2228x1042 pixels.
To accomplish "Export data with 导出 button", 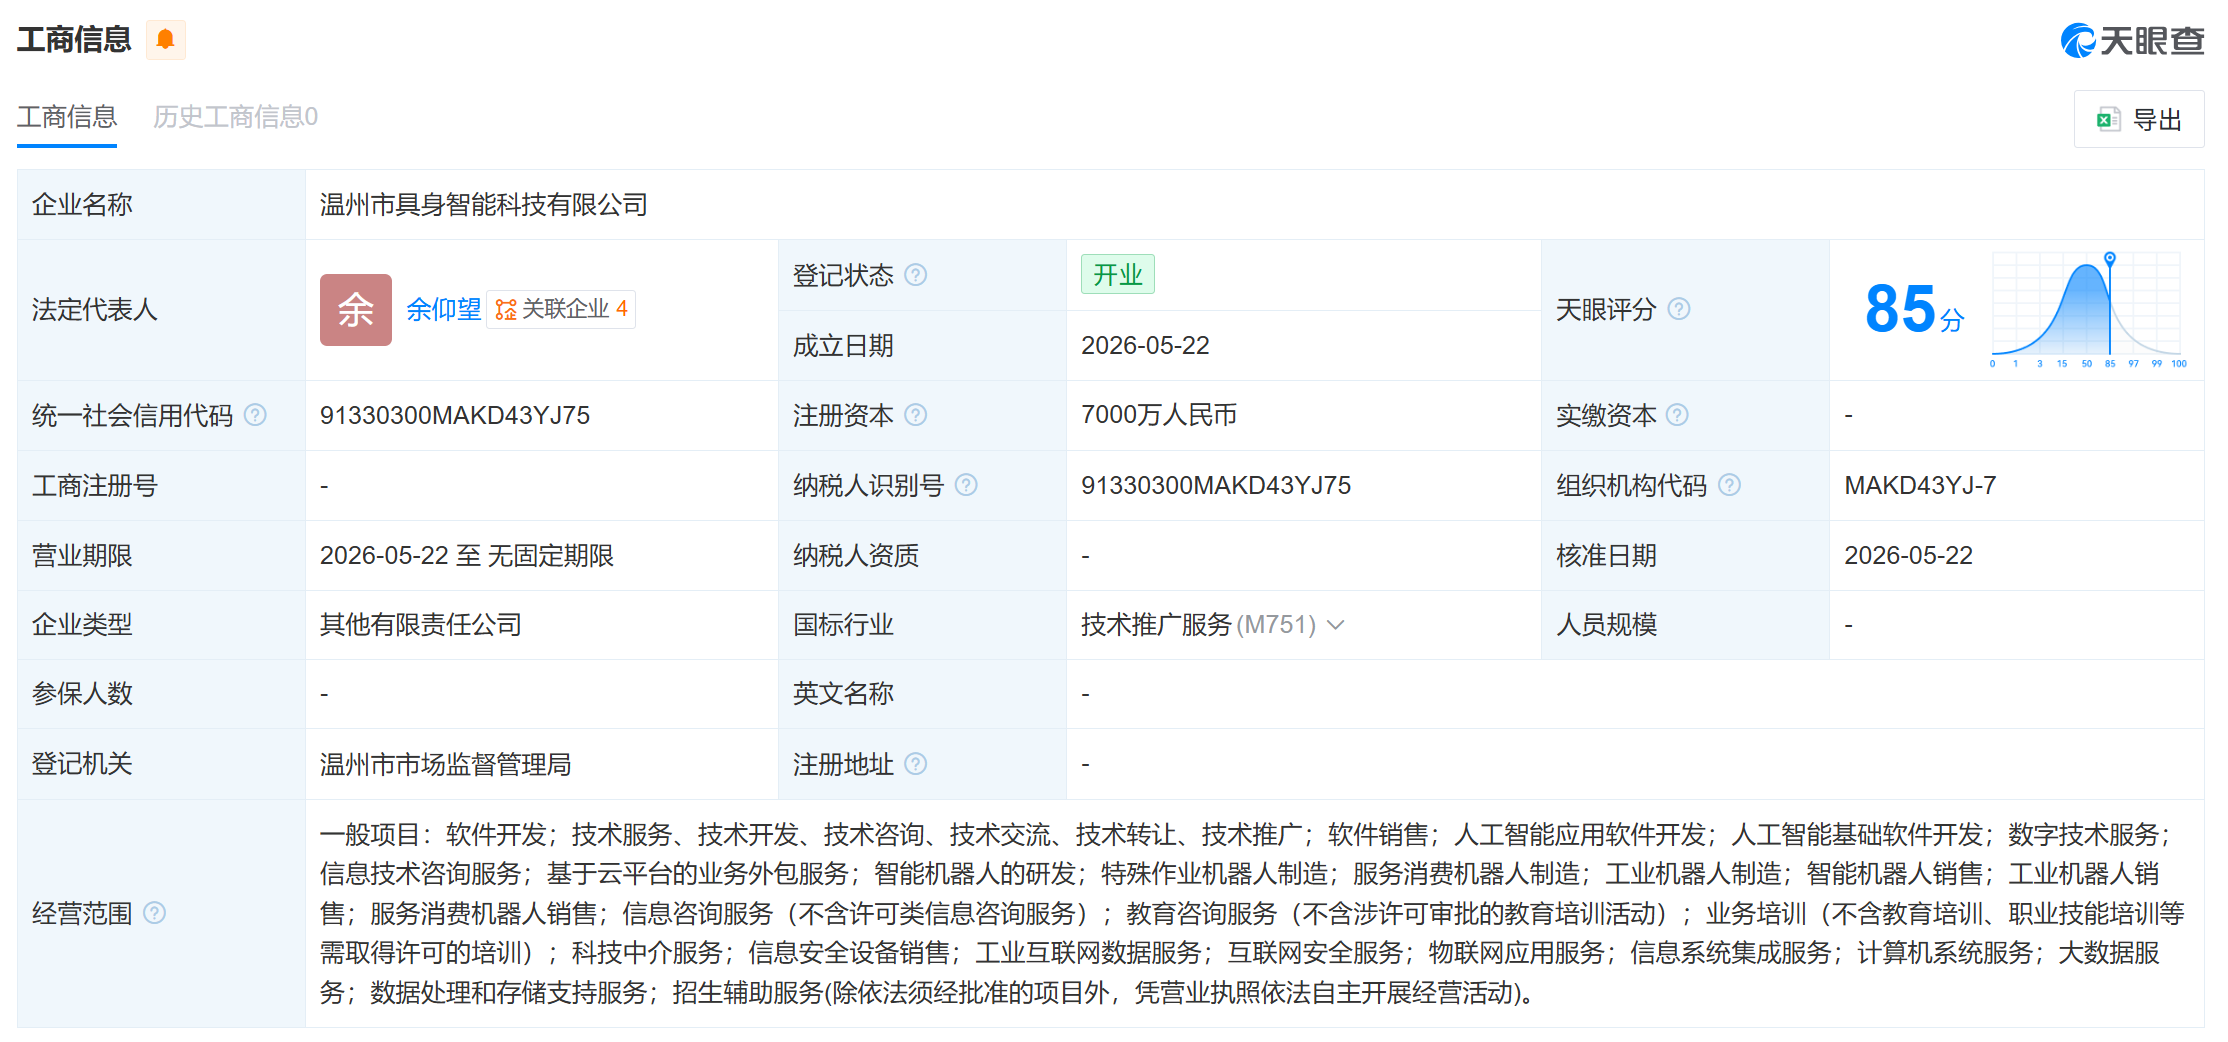I will pos(2139,120).
